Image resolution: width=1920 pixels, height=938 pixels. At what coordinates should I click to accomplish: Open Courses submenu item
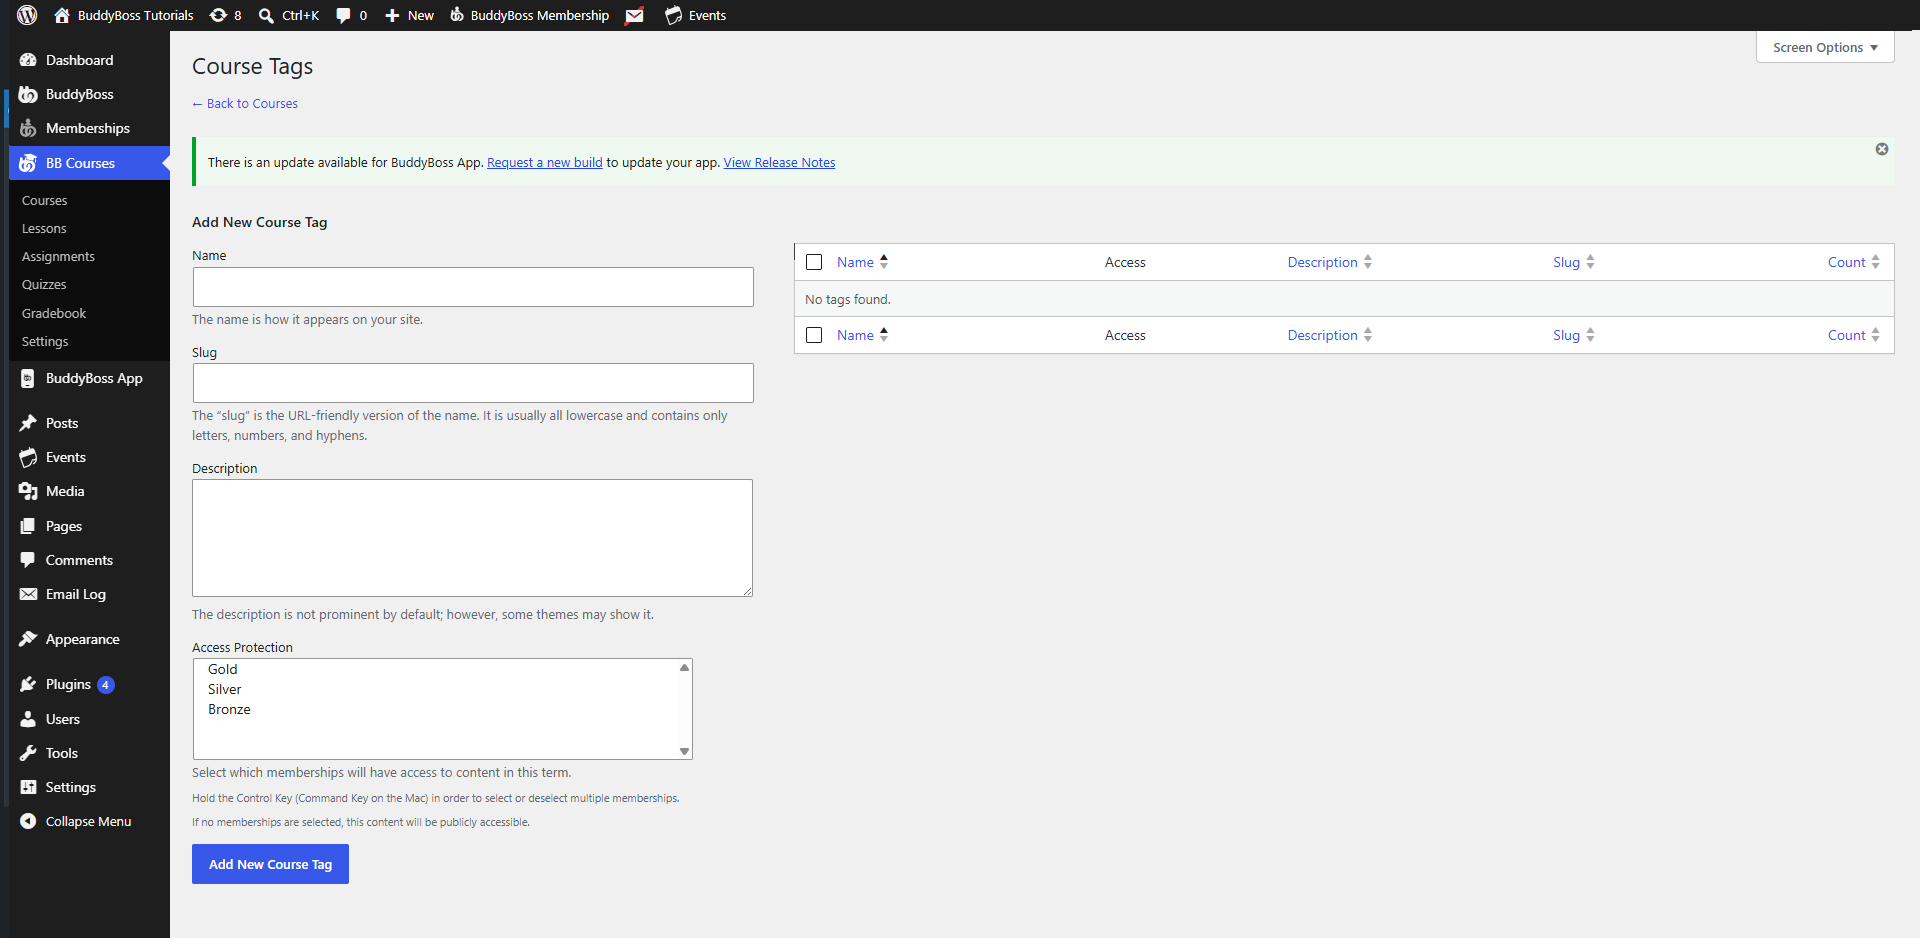tap(45, 200)
